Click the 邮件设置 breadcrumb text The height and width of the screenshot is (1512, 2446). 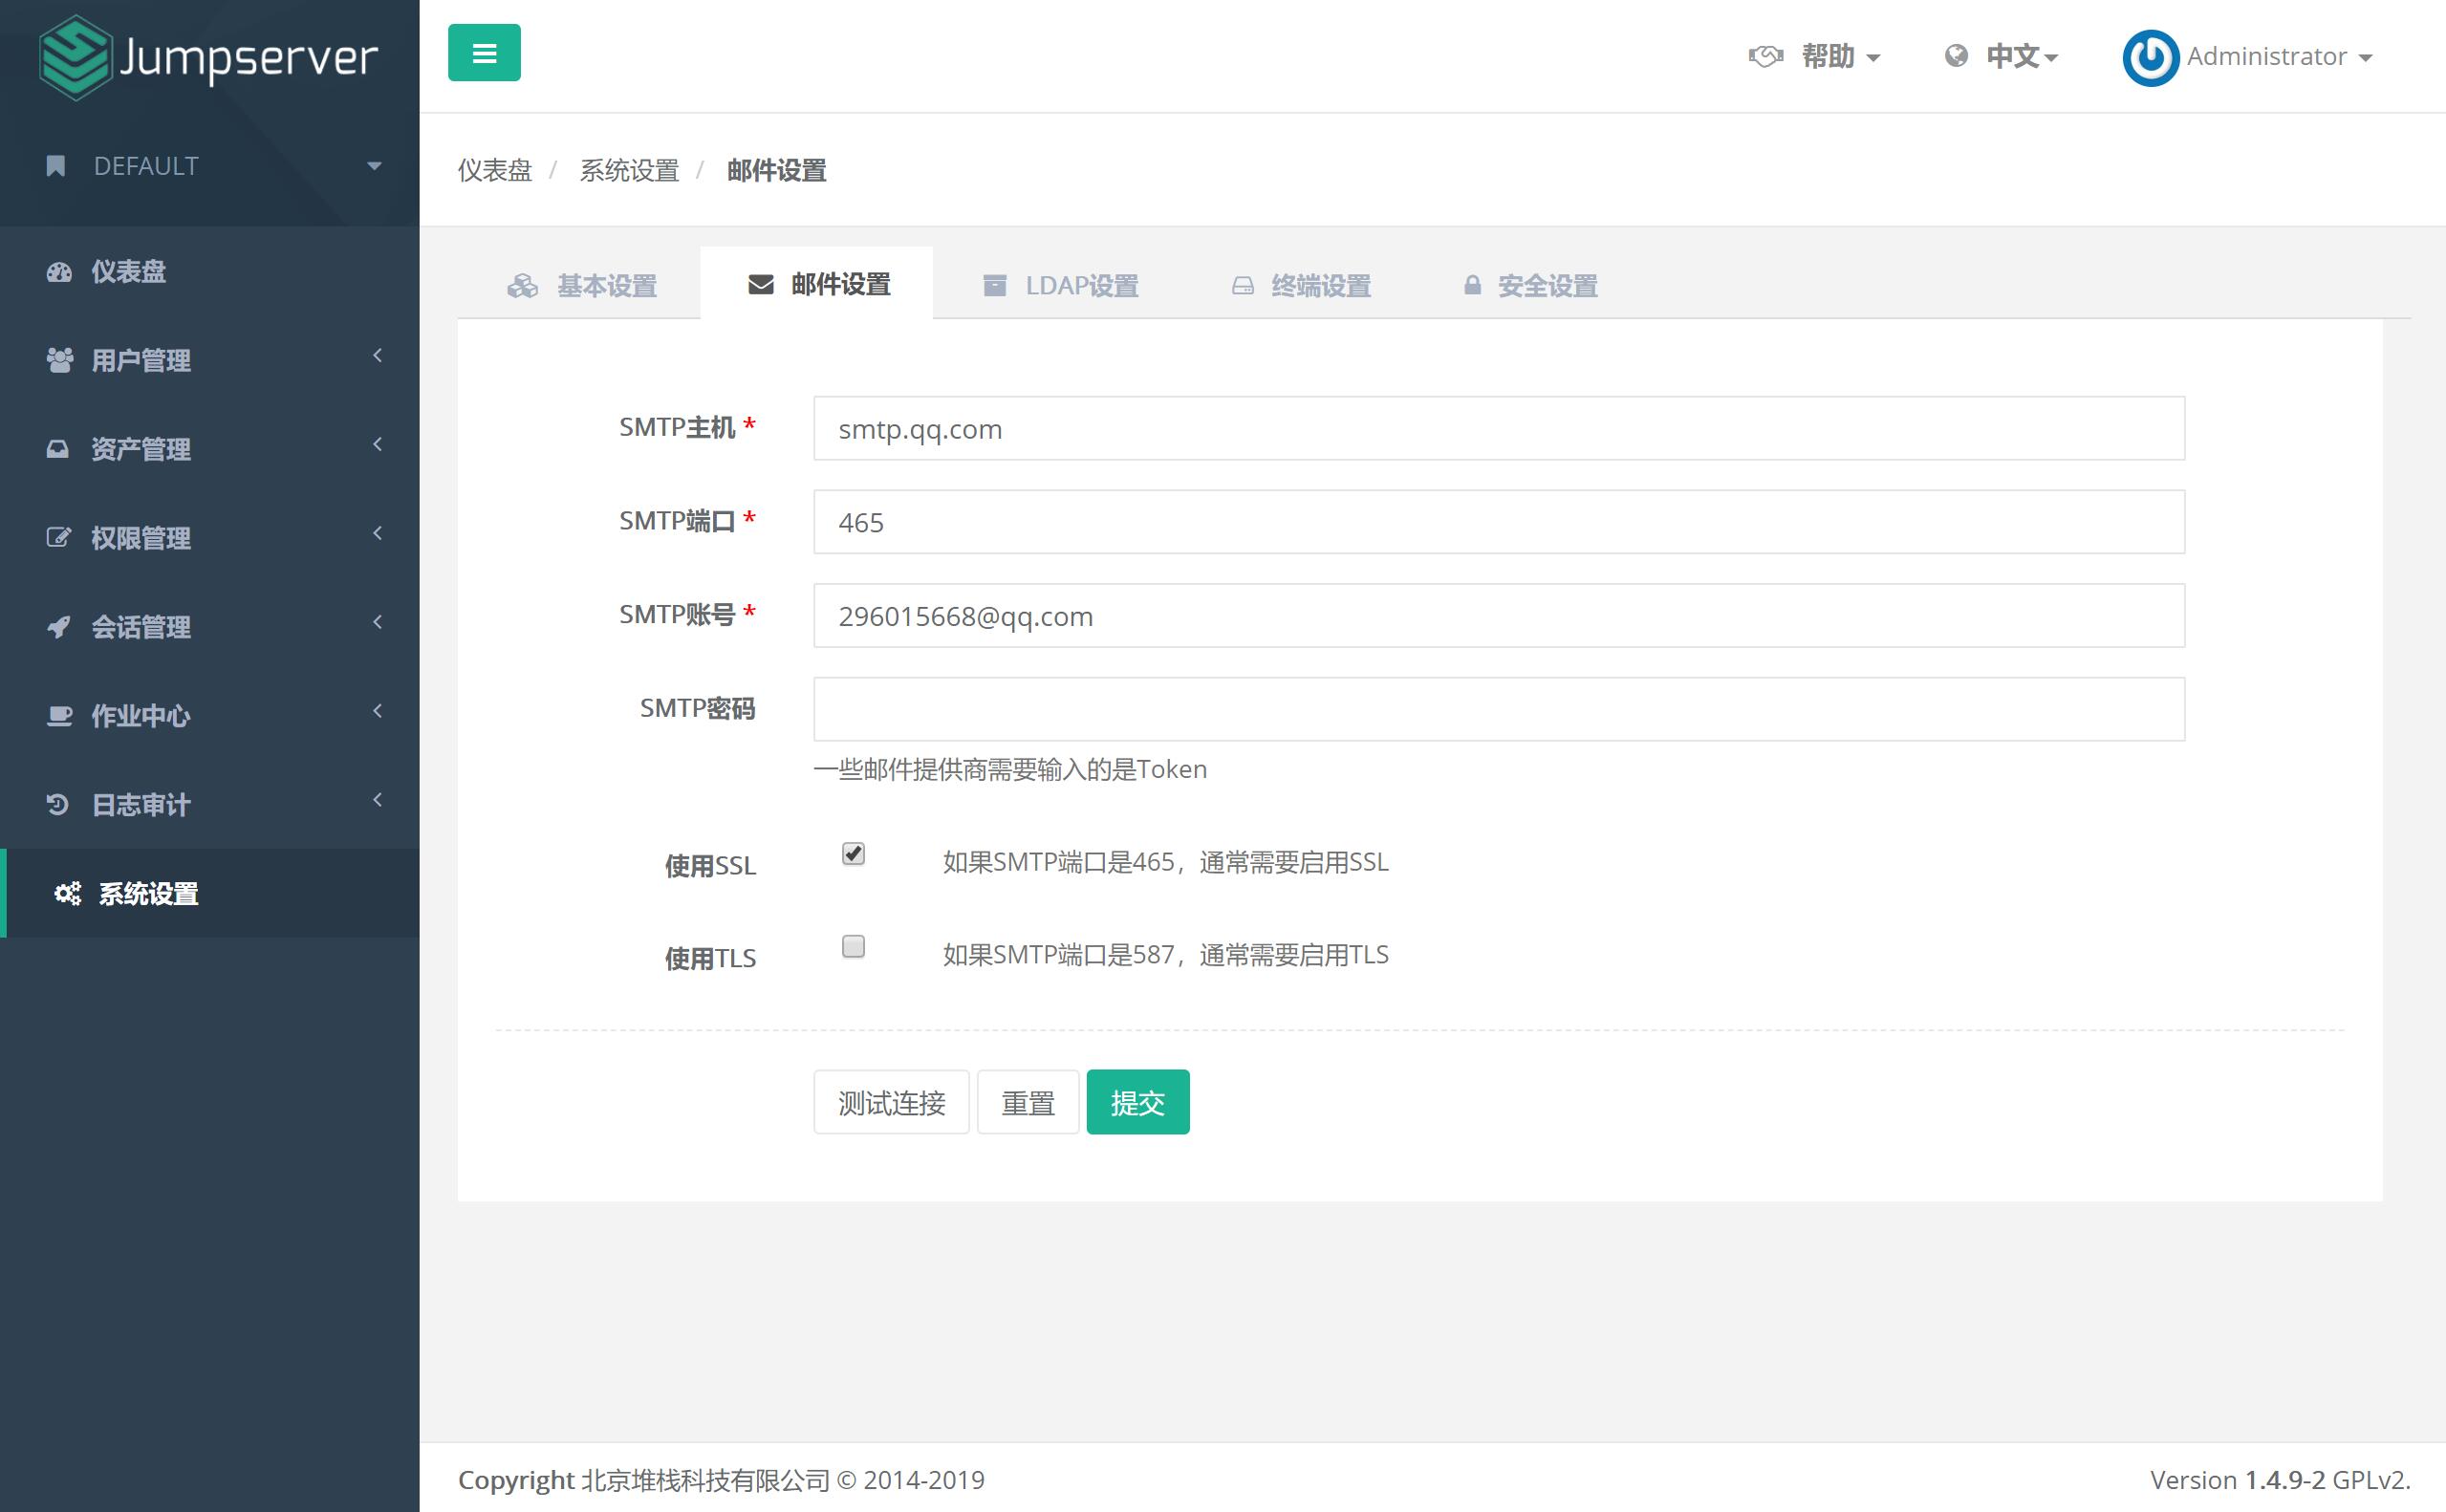click(x=777, y=171)
